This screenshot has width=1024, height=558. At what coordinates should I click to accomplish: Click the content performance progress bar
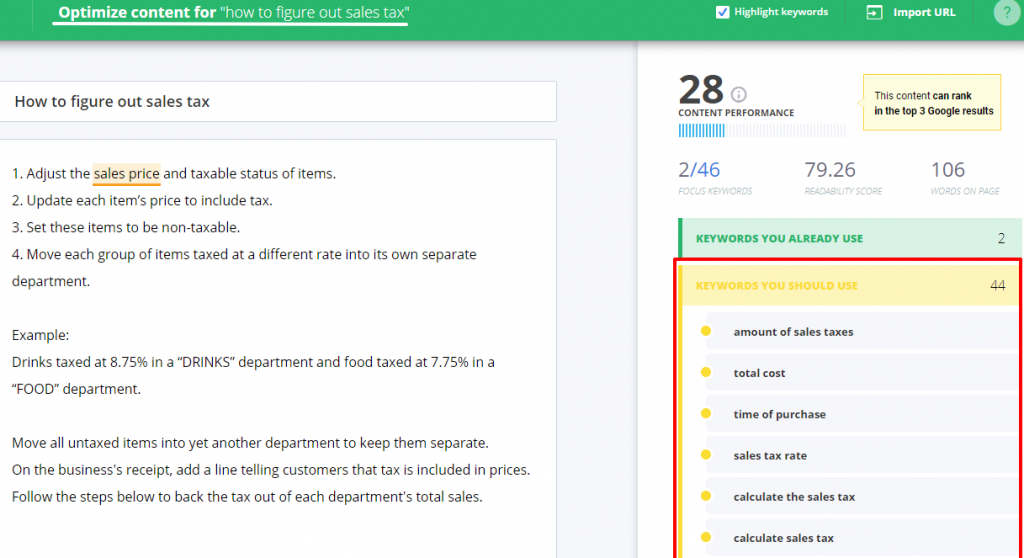point(760,130)
